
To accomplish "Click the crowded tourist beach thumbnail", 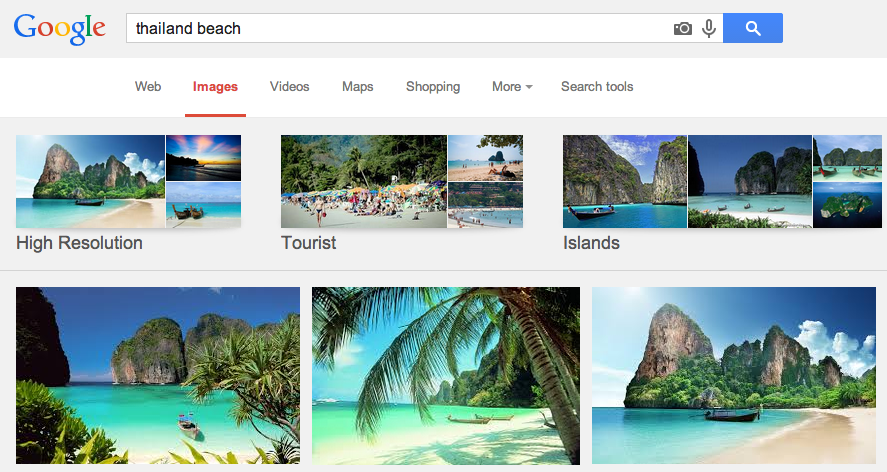I will [x=363, y=181].
